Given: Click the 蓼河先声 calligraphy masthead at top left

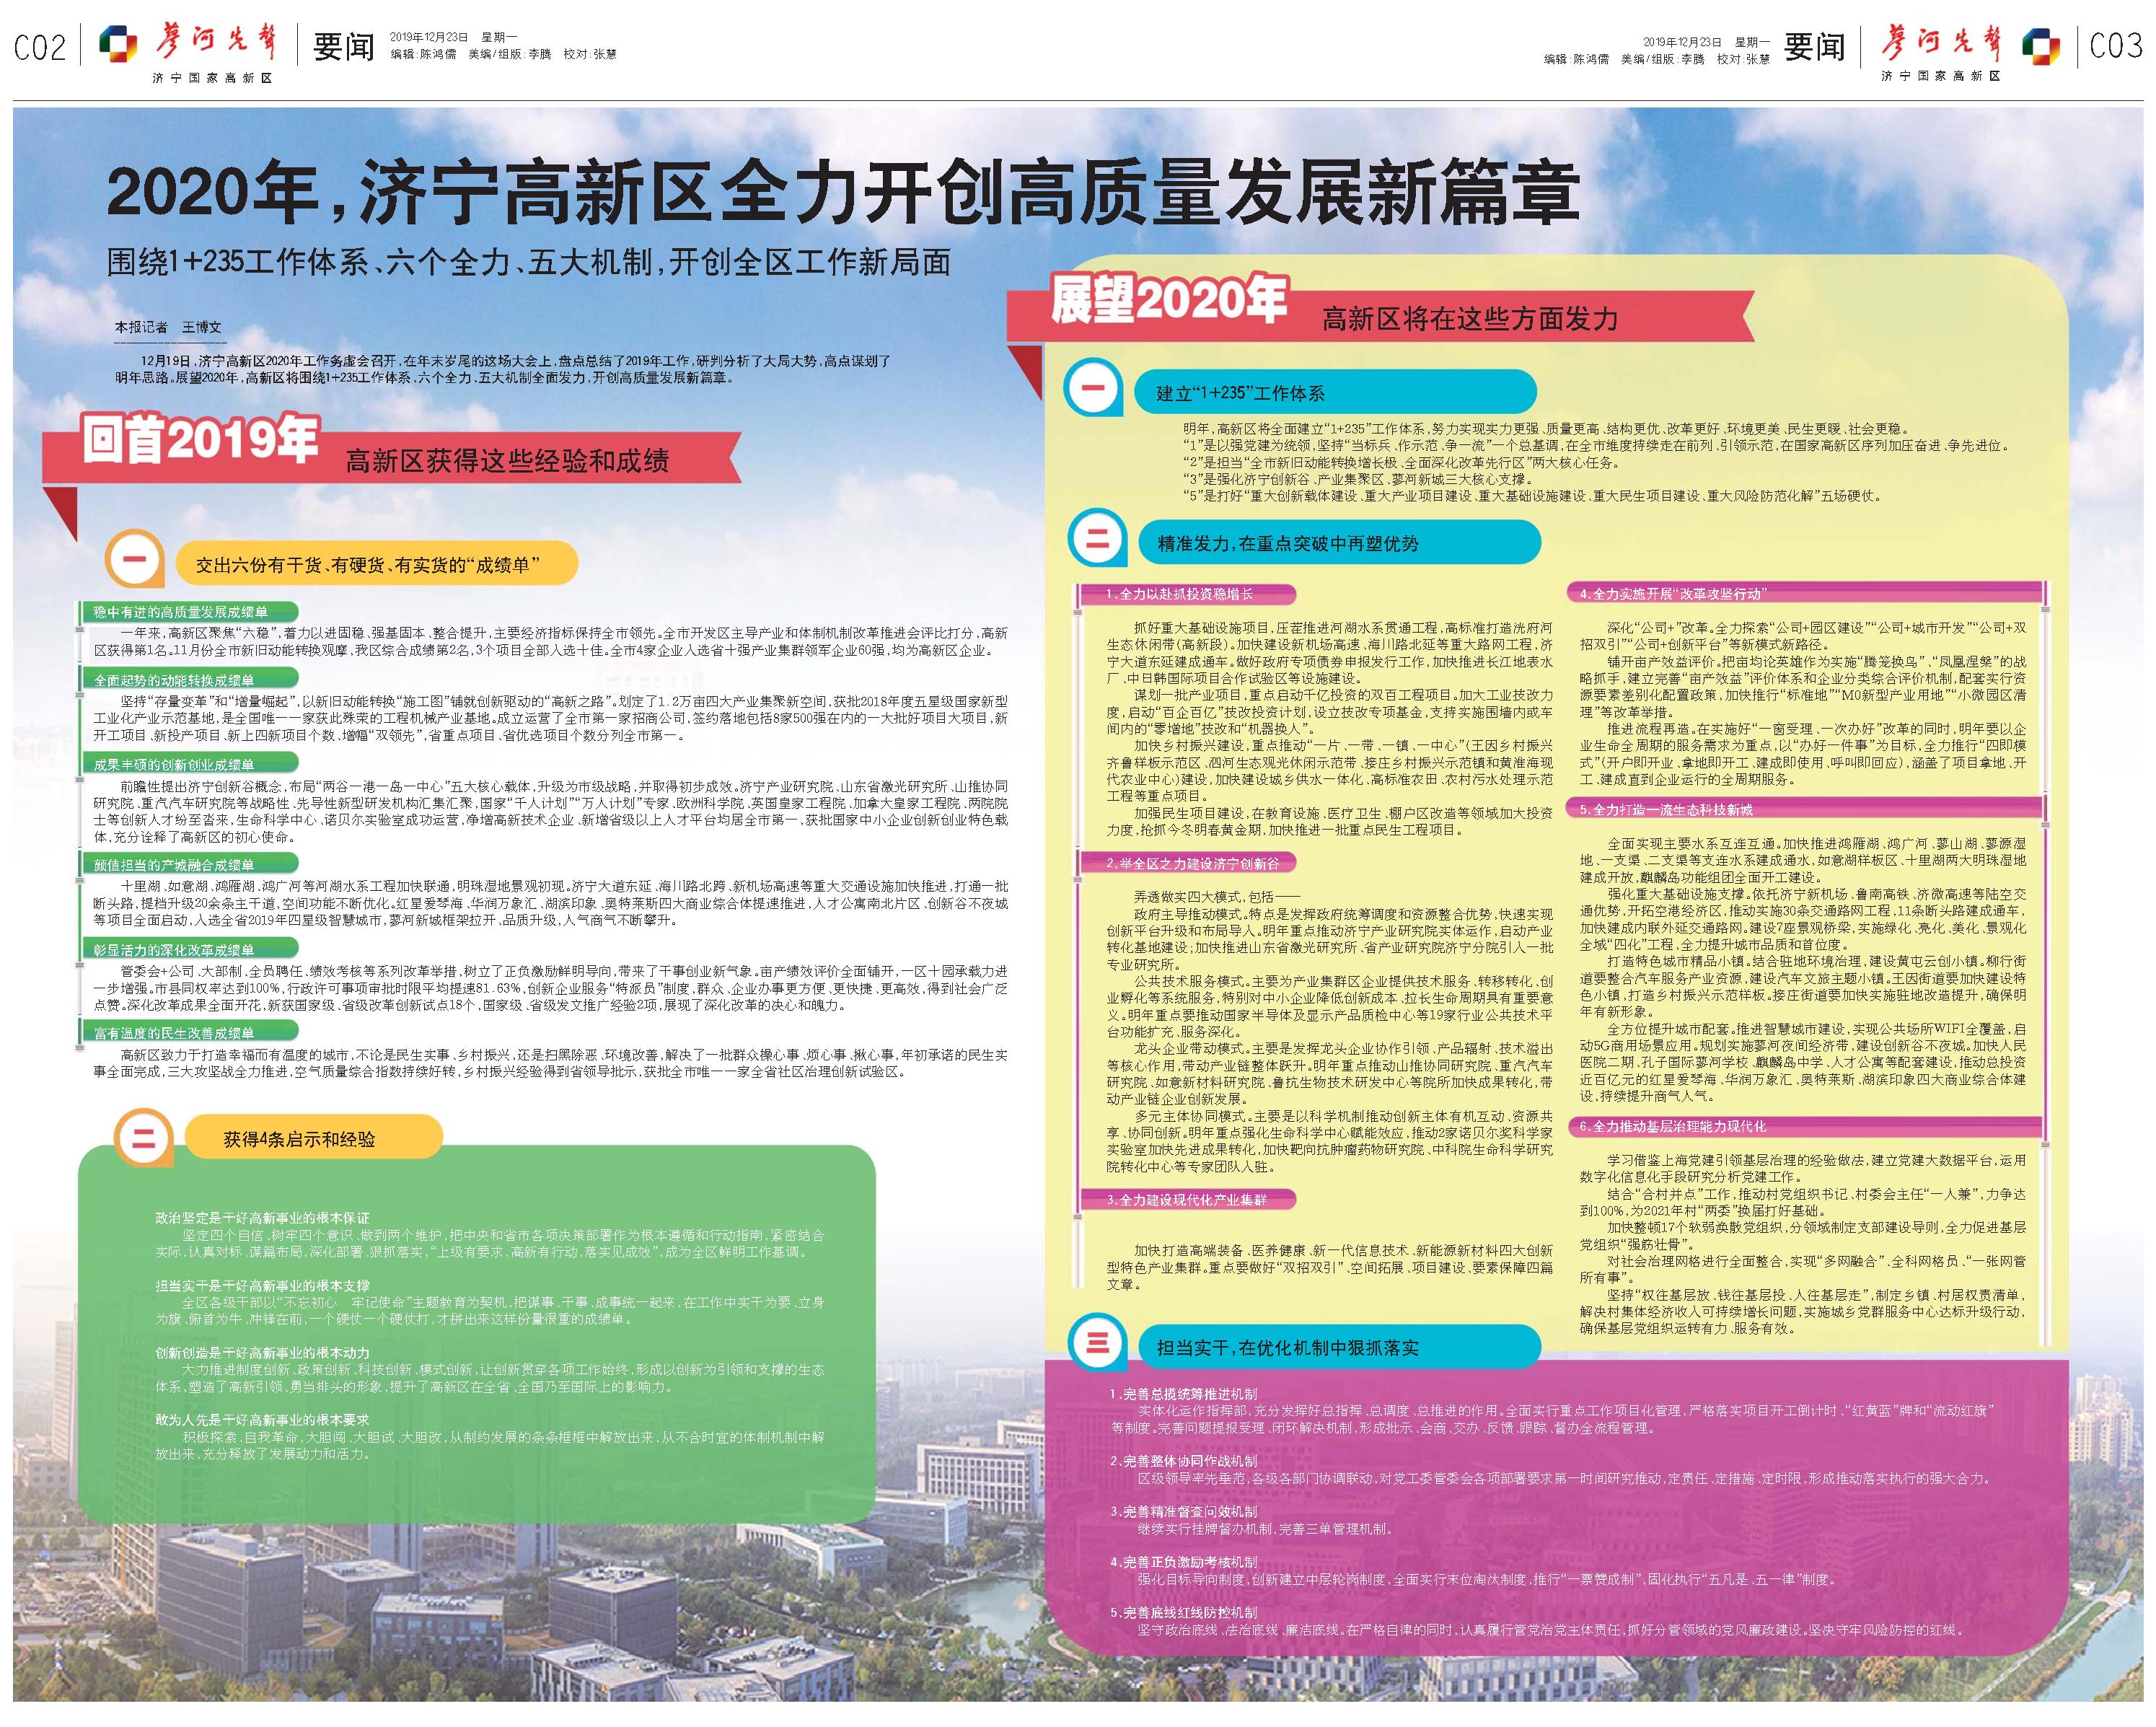Looking at the screenshot, I should (x=214, y=43).
